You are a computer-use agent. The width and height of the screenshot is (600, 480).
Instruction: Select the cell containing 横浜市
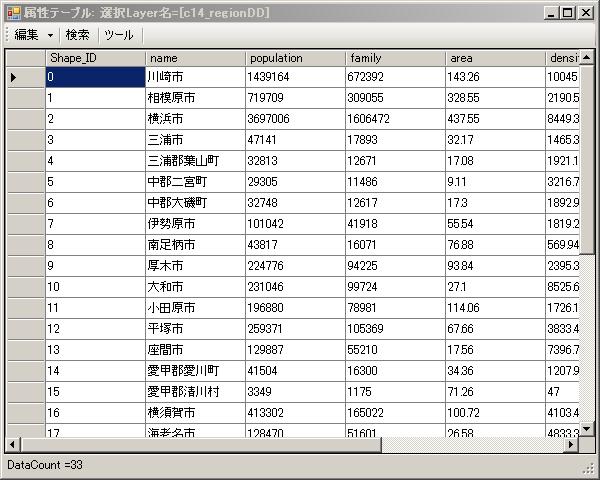tap(195, 119)
